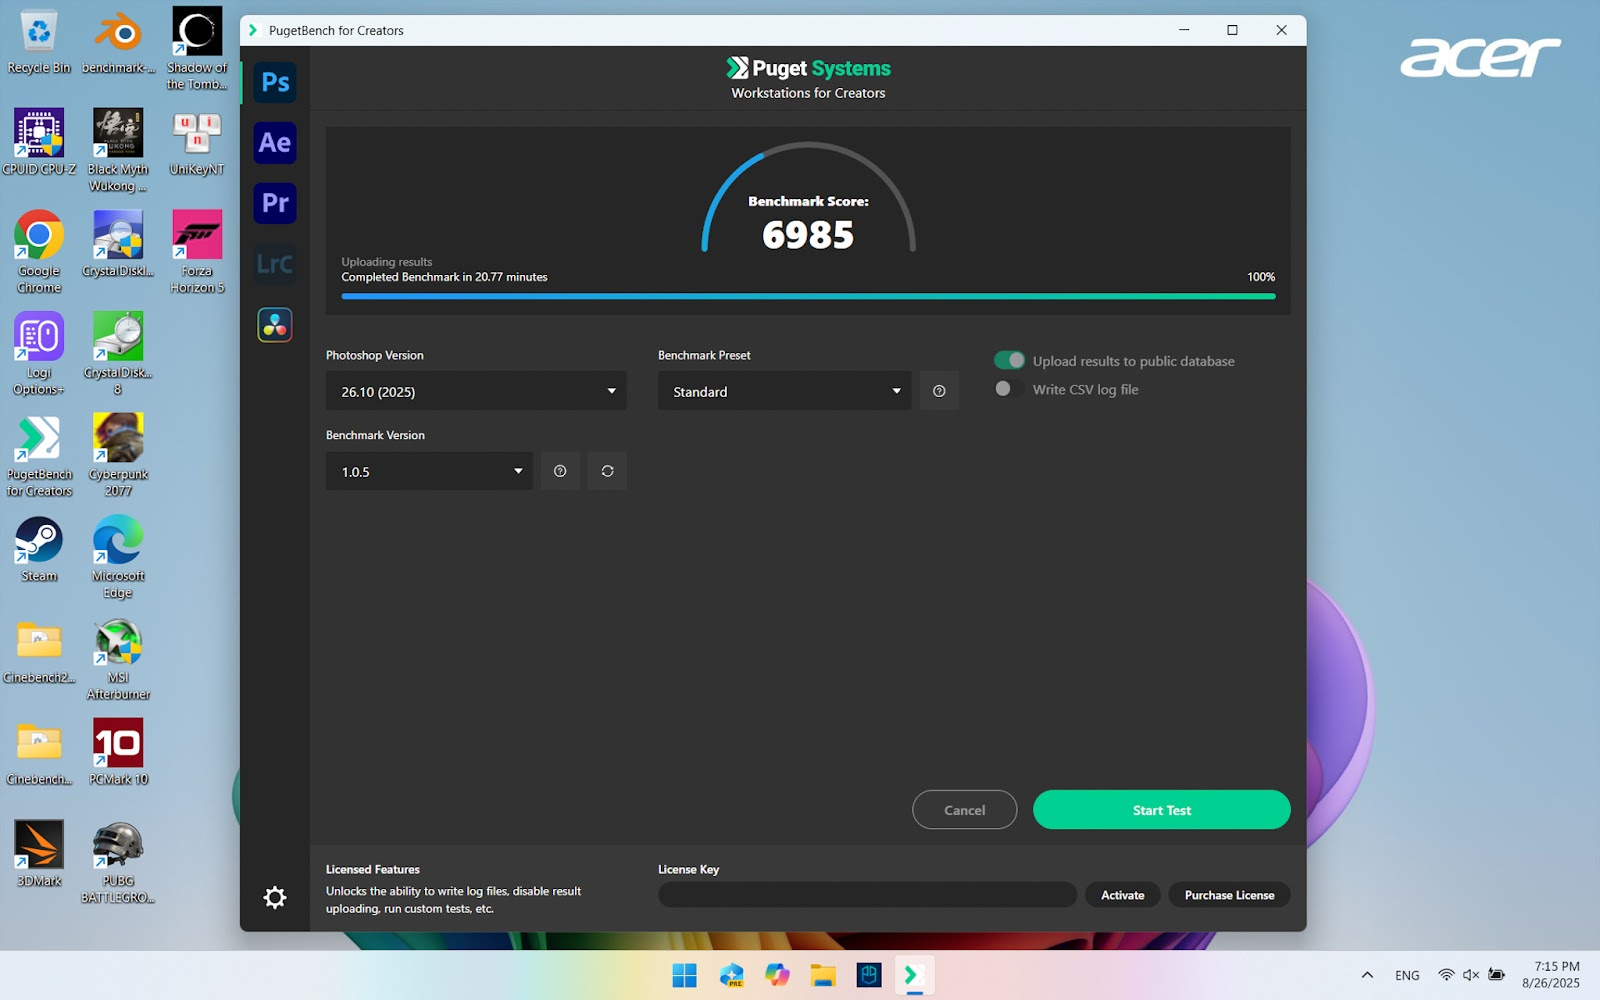Click PugetBench icon in the taskbar
The image size is (1600, 1000).
(914, 975)
